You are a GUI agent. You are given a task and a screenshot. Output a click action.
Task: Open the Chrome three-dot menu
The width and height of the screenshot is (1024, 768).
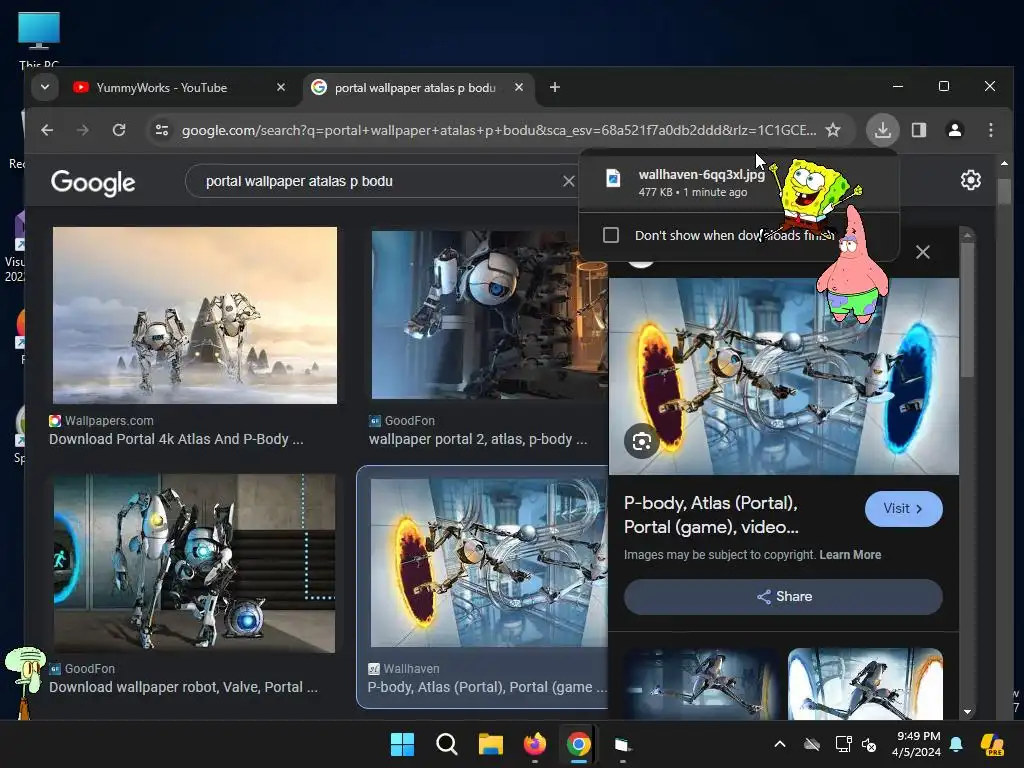point(991,130)
